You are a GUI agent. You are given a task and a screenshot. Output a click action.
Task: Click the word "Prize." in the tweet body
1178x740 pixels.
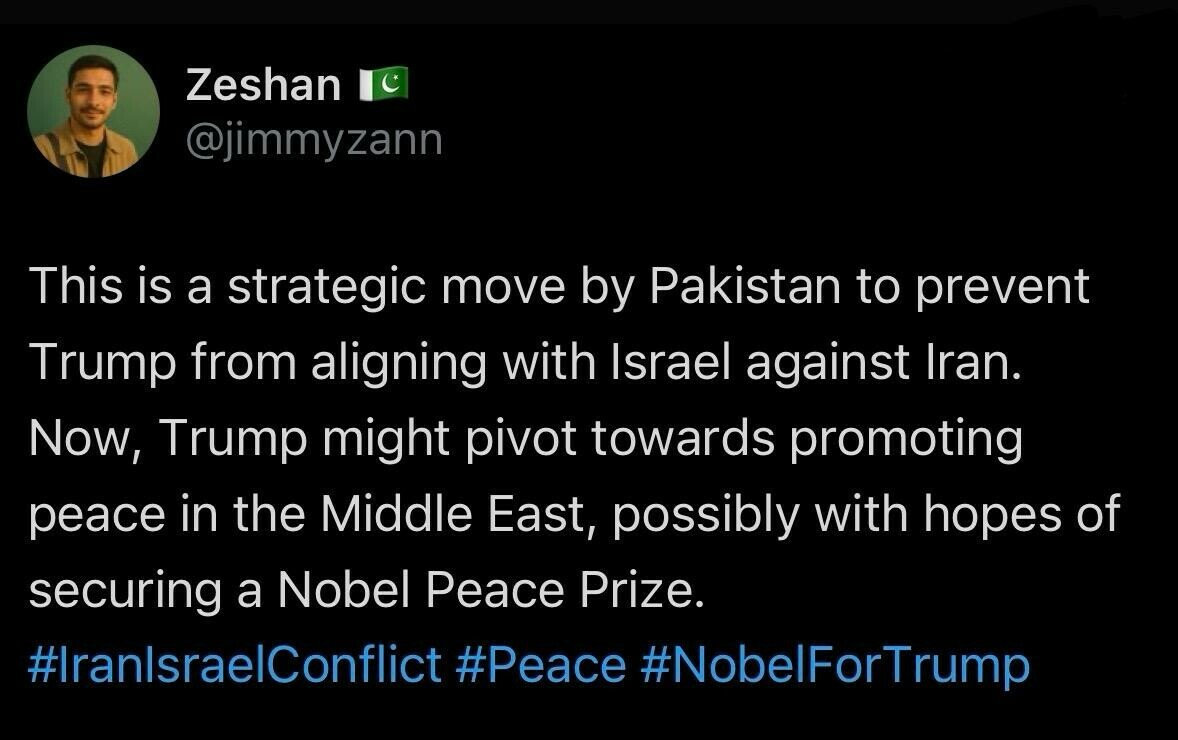click(642, 590)
